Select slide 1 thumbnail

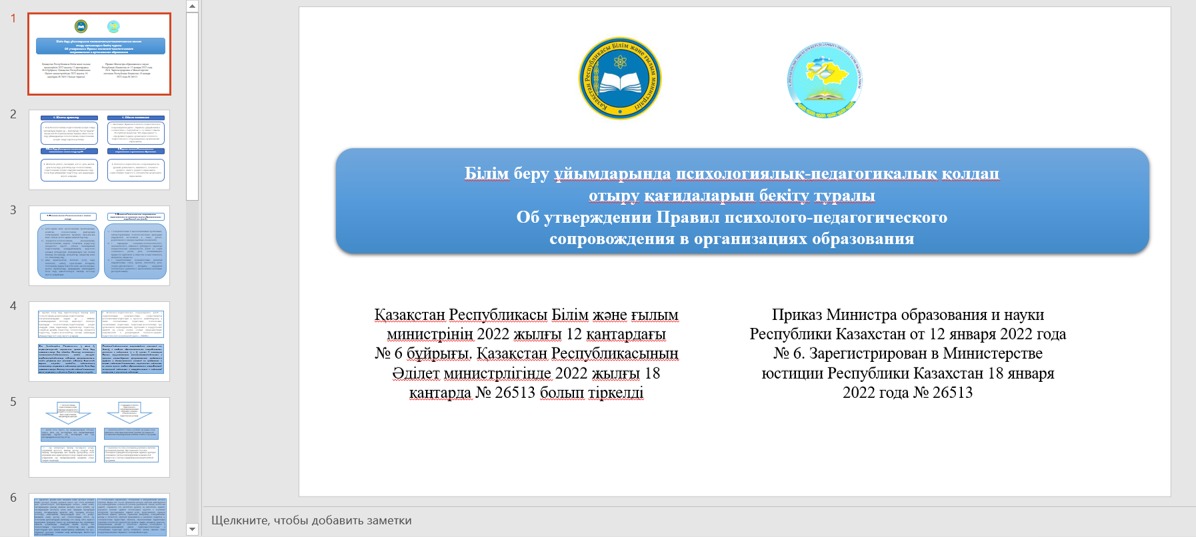[99, 53]
